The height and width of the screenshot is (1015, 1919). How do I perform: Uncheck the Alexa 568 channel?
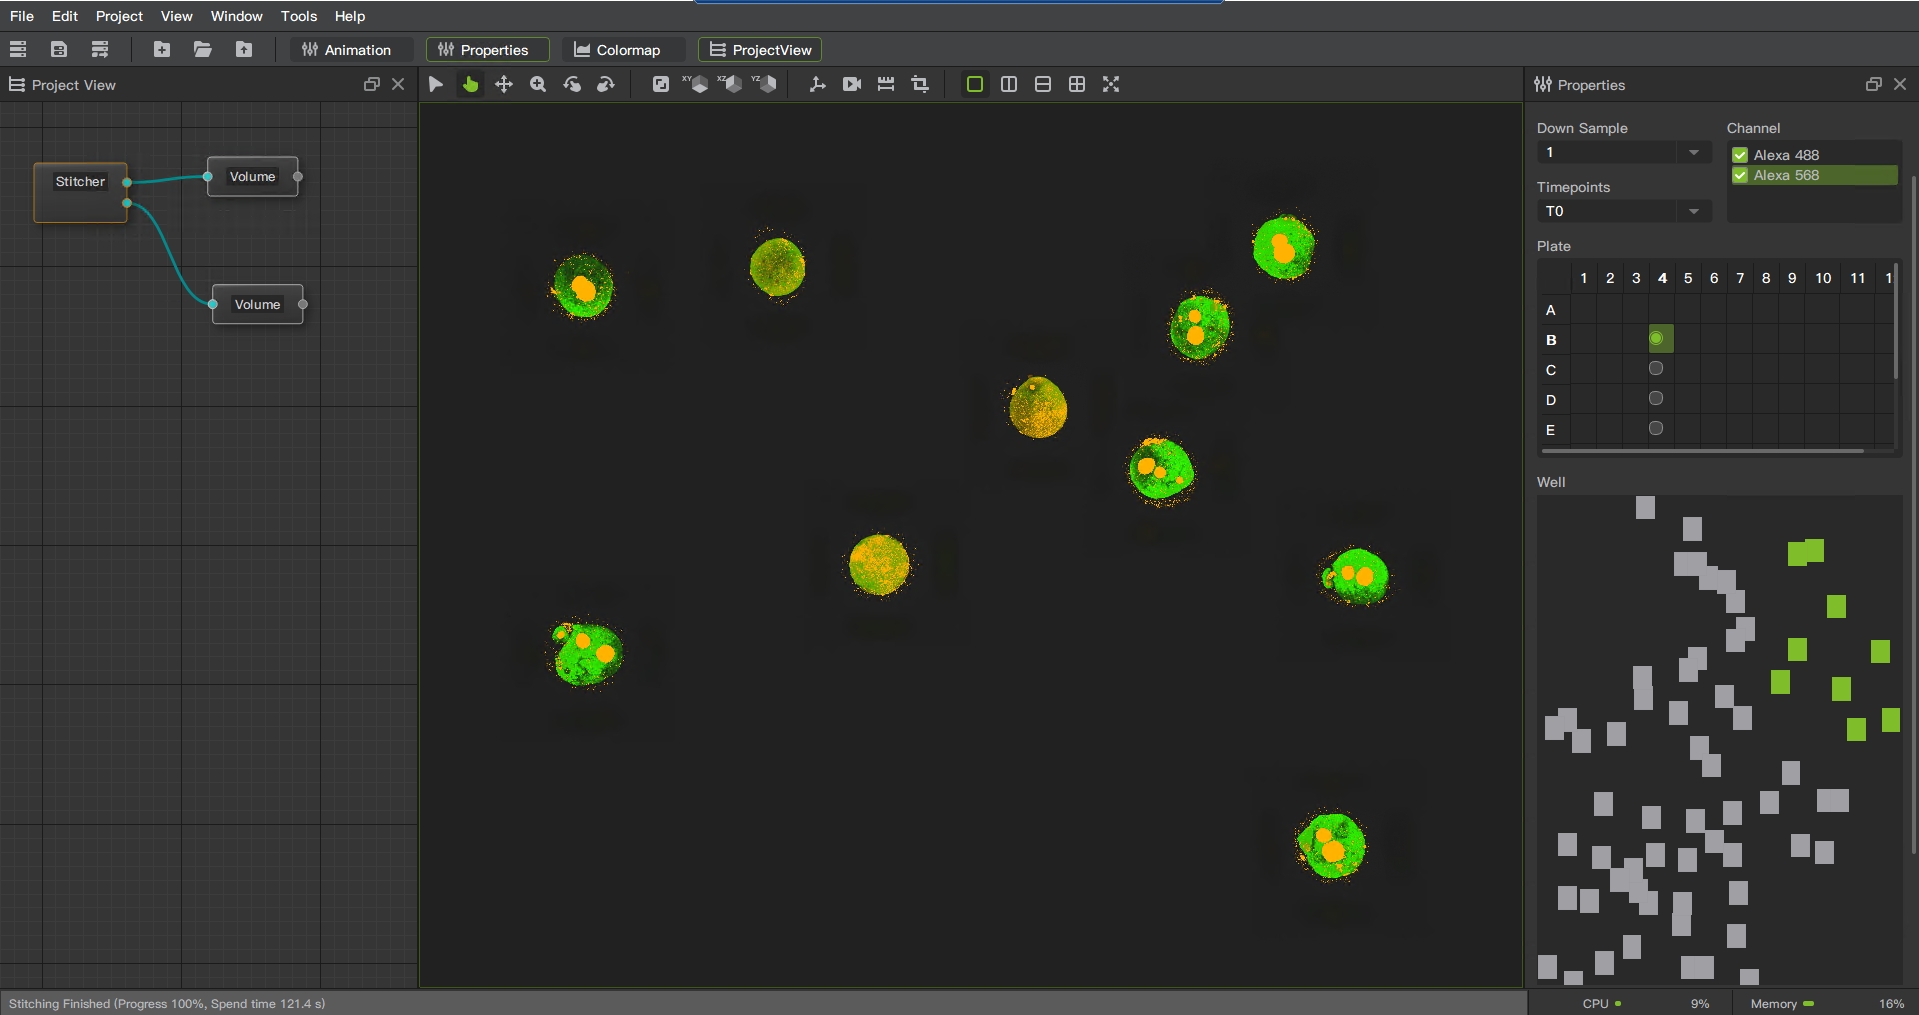(x=1740, y=175)
